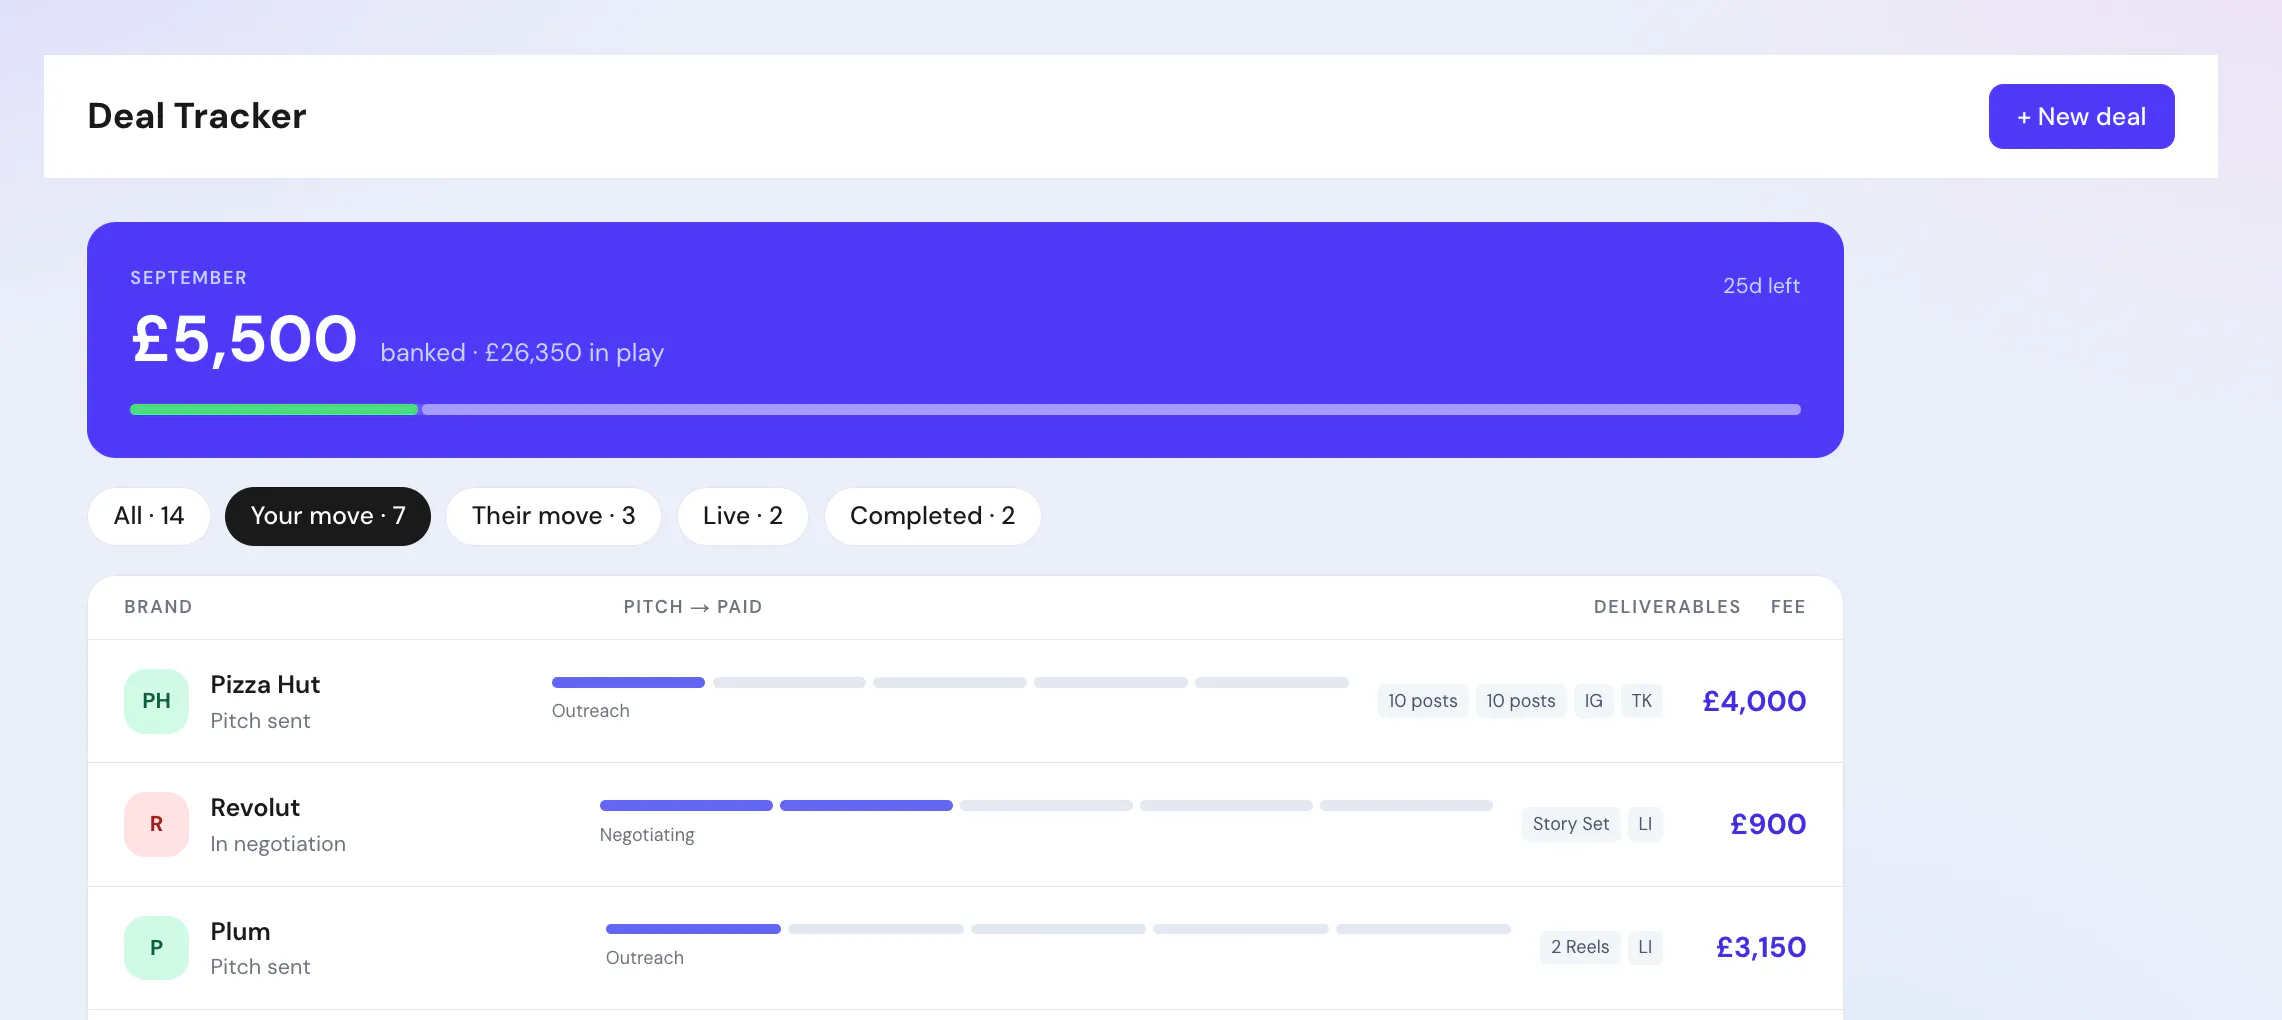Viewport: 2282px width, 1020px height.
Task: Select the Your move · 7 filter
Action: (x=328, y=516)
